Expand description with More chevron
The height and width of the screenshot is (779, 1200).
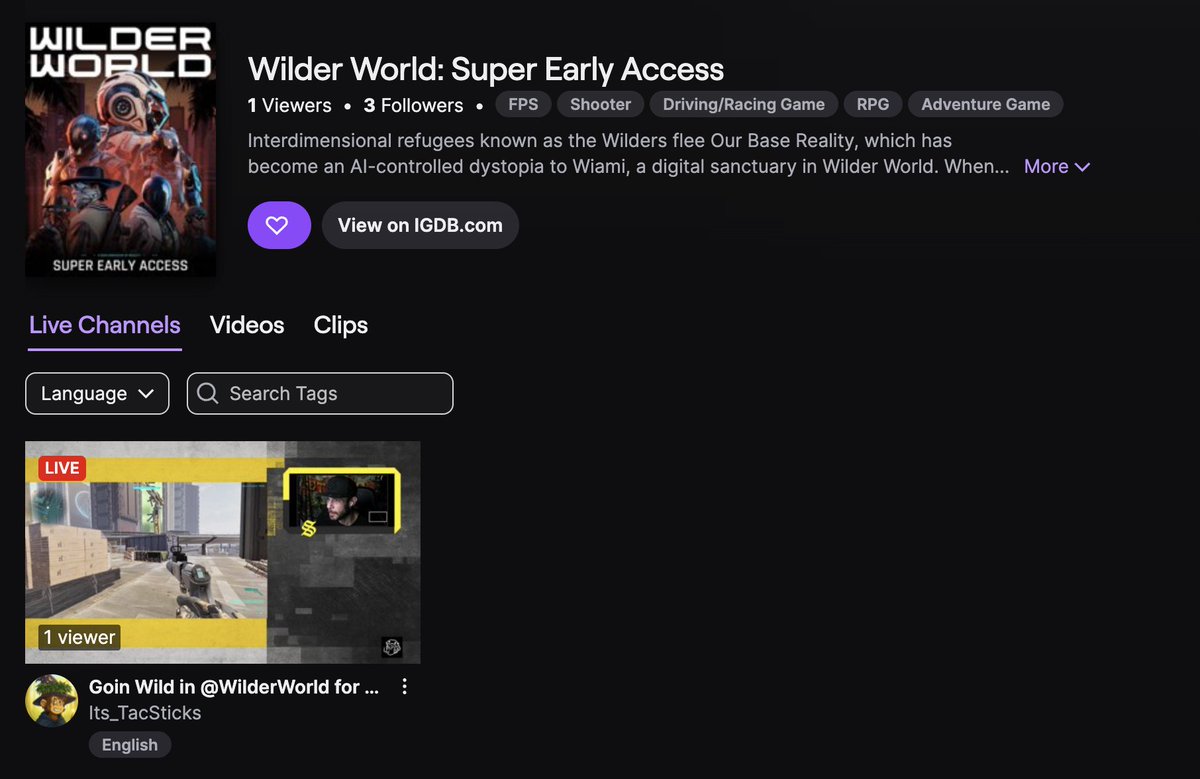click(1057, 167)
